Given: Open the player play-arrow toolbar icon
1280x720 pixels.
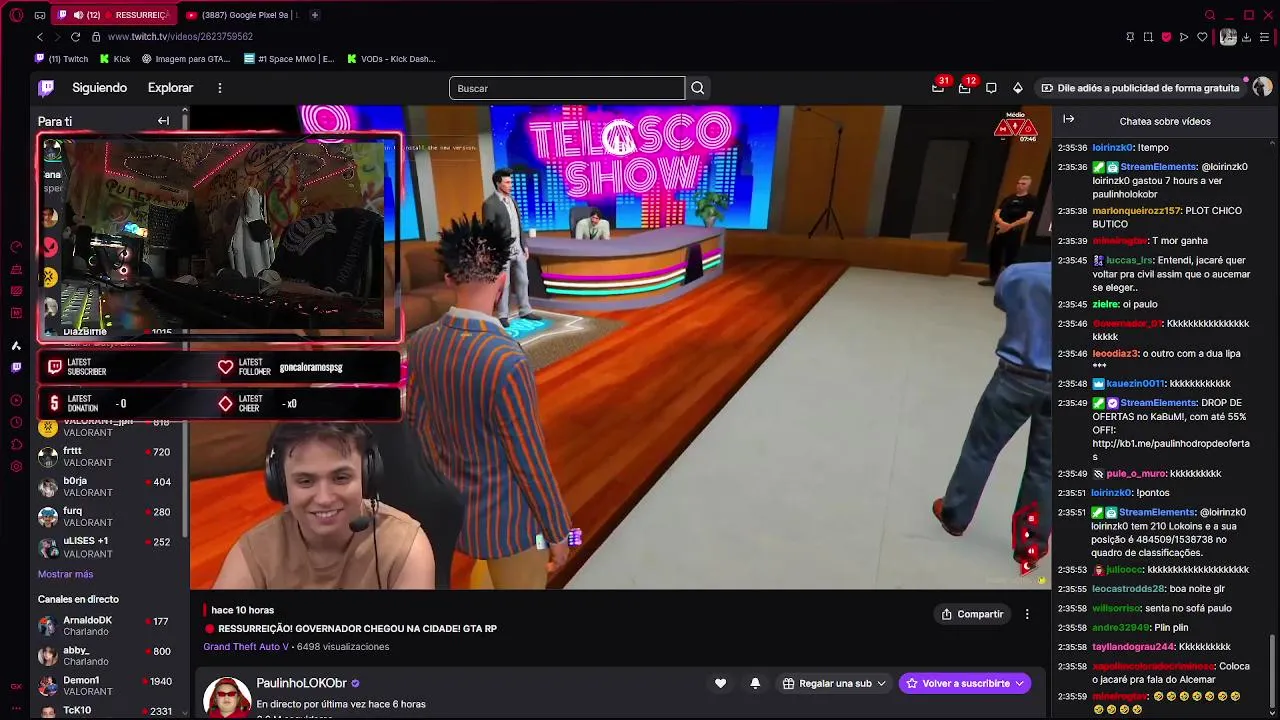Looking at the screenshot, I should pyautogui.click(x=1184, y=37).
